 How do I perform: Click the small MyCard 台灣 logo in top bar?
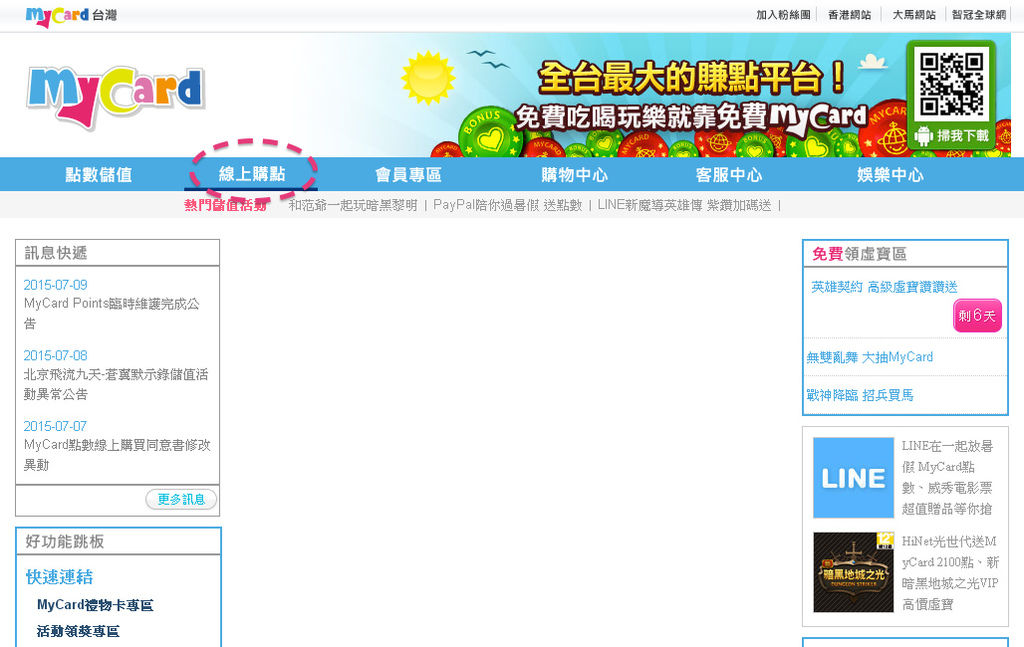point(71,16)
